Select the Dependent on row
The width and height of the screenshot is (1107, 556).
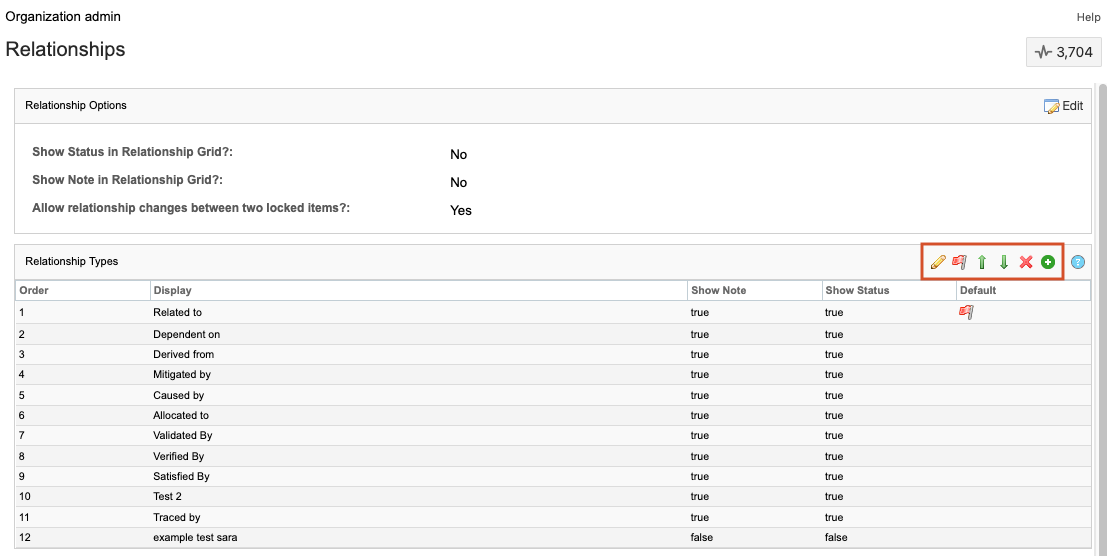tap(553, 334)
